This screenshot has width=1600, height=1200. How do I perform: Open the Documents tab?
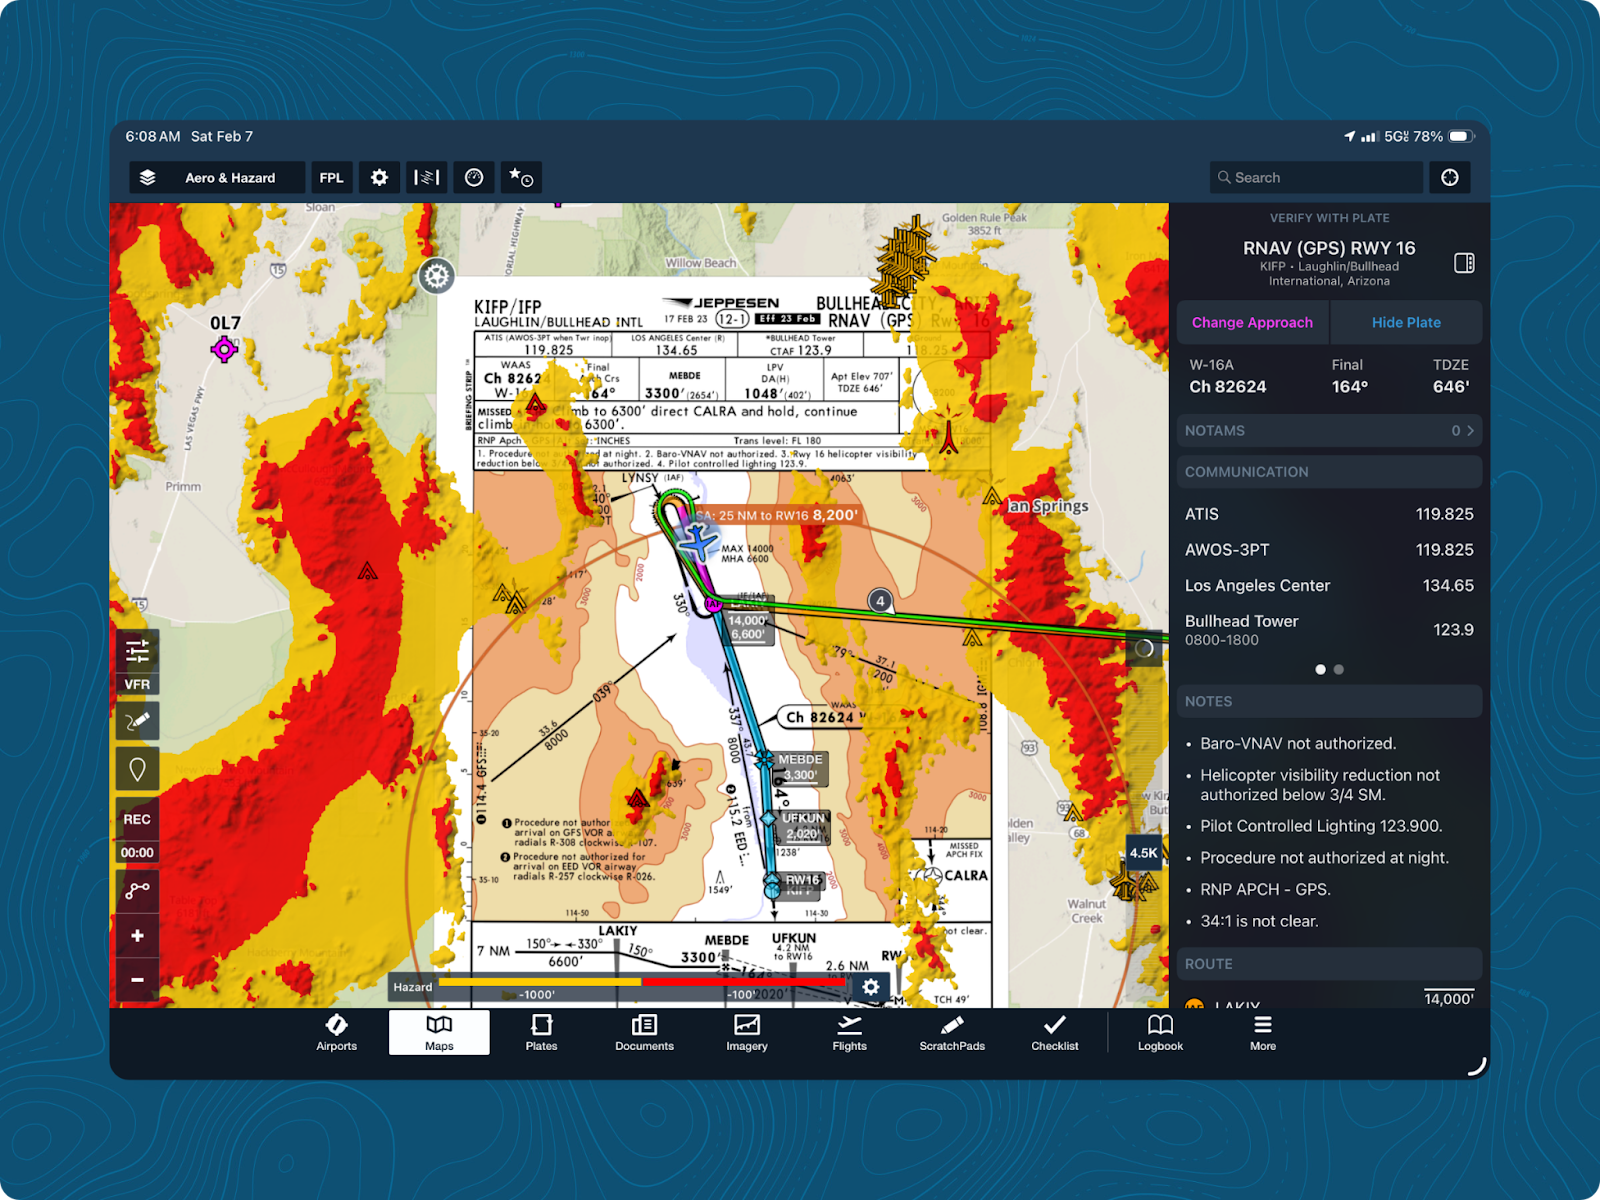pyautogui.click(x=644, y=1033)
